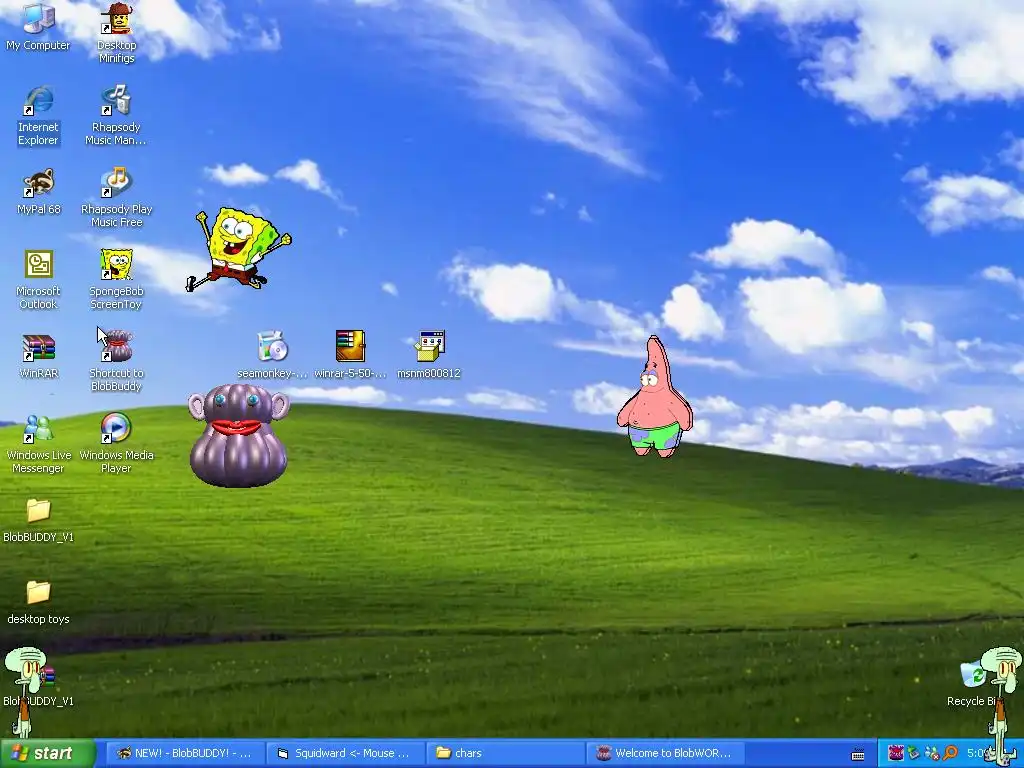
Task: Open the chars folder taskbar button
Action: [505, 753]
